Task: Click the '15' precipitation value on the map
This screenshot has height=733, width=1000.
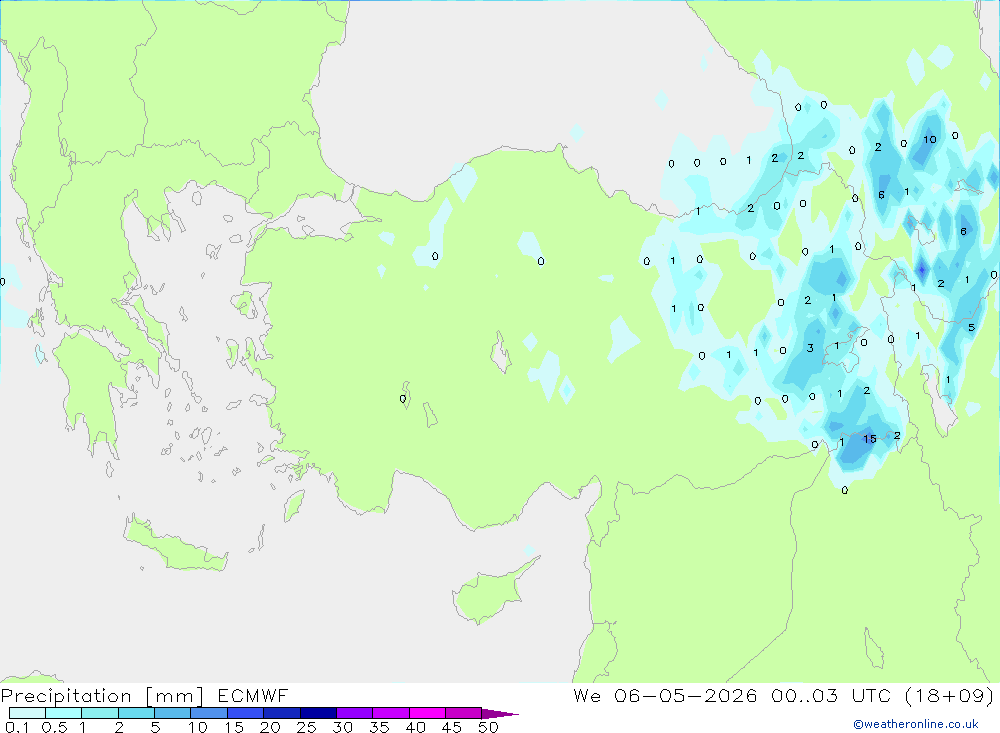Action: click(869, 439)
